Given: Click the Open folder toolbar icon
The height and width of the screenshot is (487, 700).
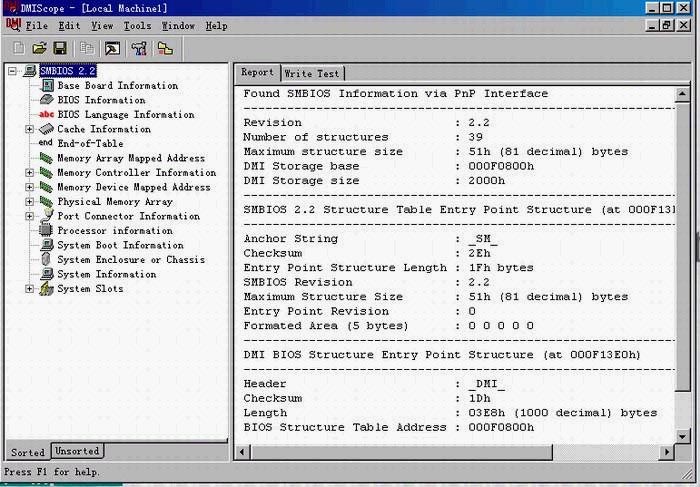Looking at the screenshot, I should click(40, 48).
